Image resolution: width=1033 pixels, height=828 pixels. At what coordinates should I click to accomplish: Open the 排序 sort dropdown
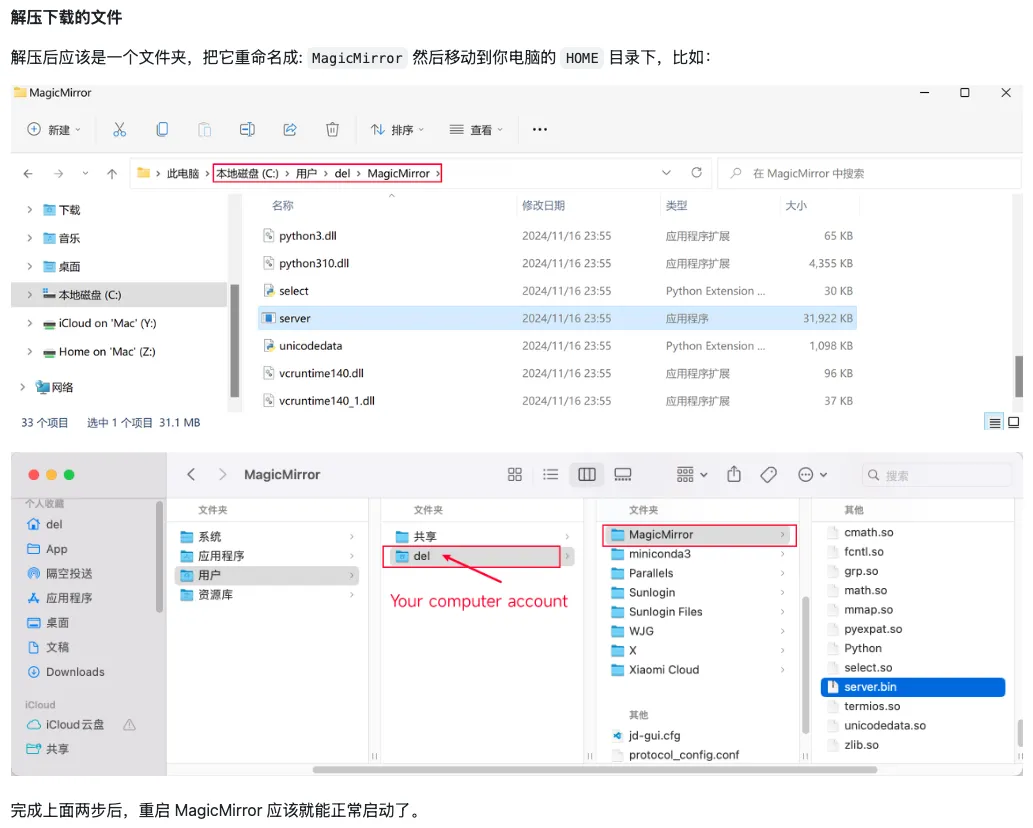click(x=397, y=130)
